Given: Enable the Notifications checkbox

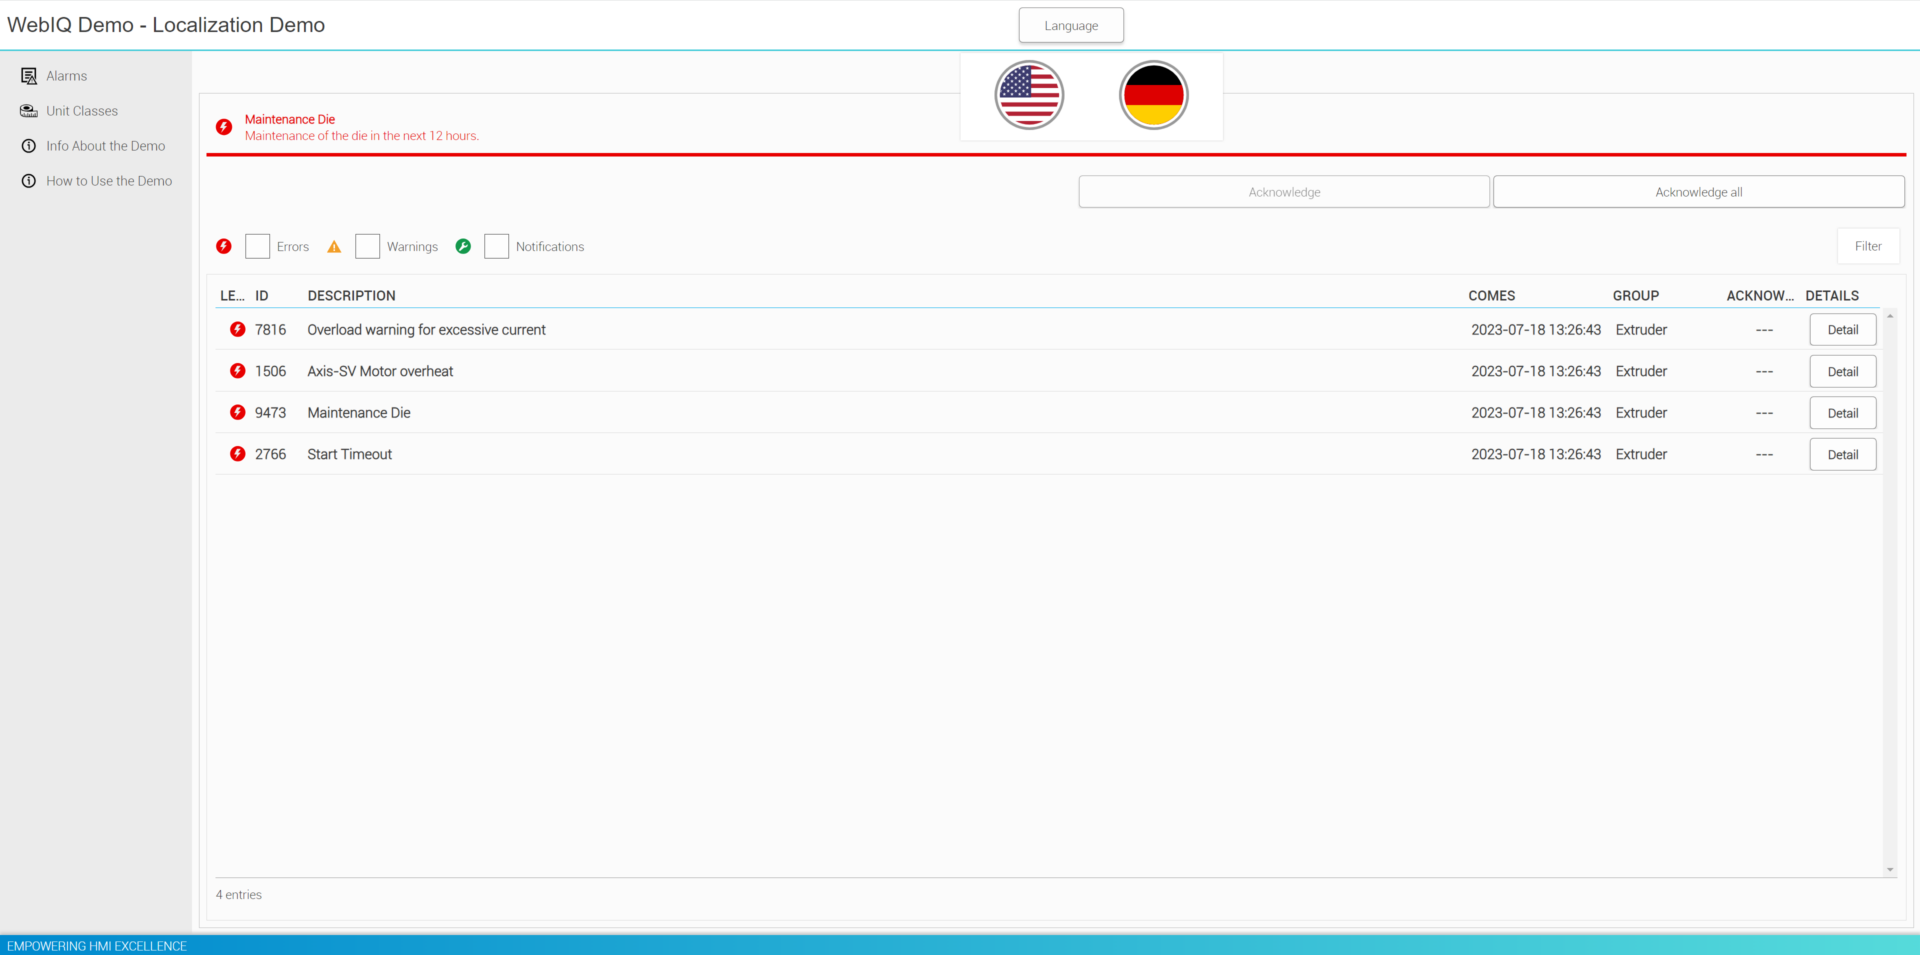Looking at the screenshot, I should [x=496, y=246].
